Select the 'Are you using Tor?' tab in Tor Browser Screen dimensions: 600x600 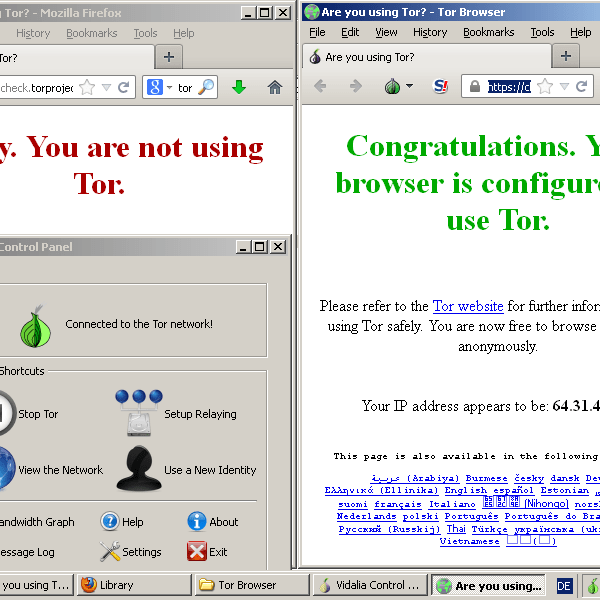pos(427,57)
